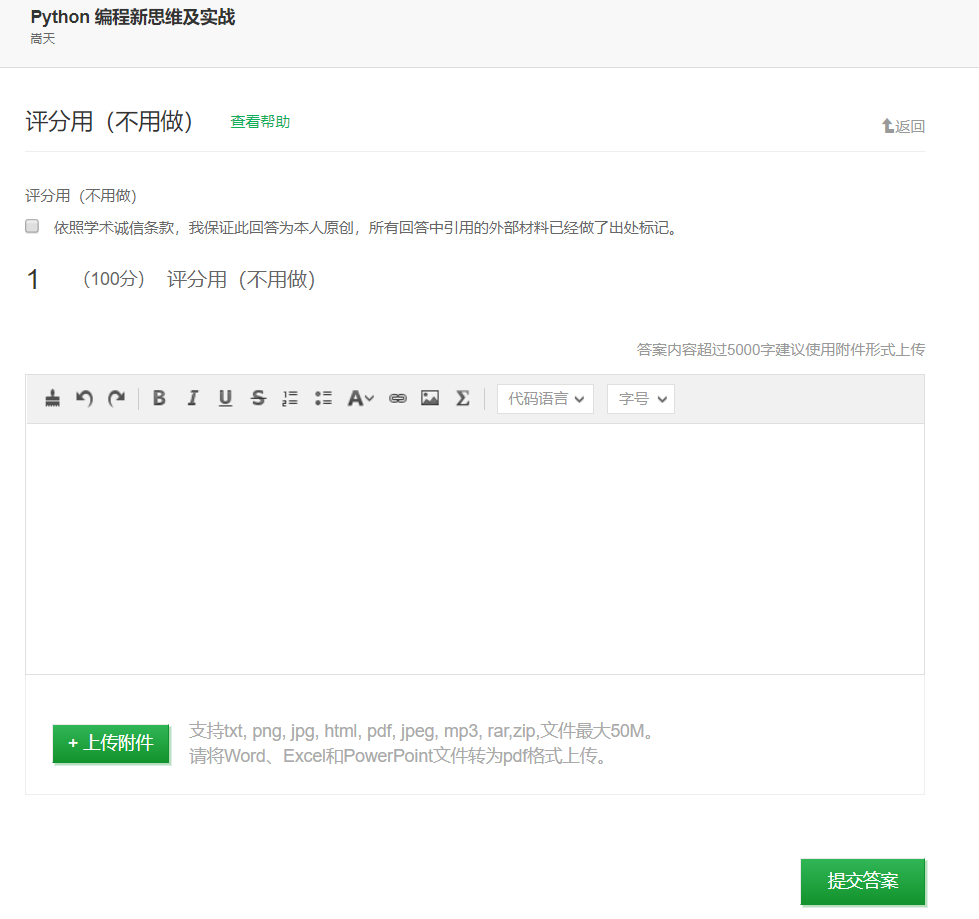The width and height of the screenshot is (979, 919).
Task: Undo the last edit in editor
Action: [x=85, y=398]
